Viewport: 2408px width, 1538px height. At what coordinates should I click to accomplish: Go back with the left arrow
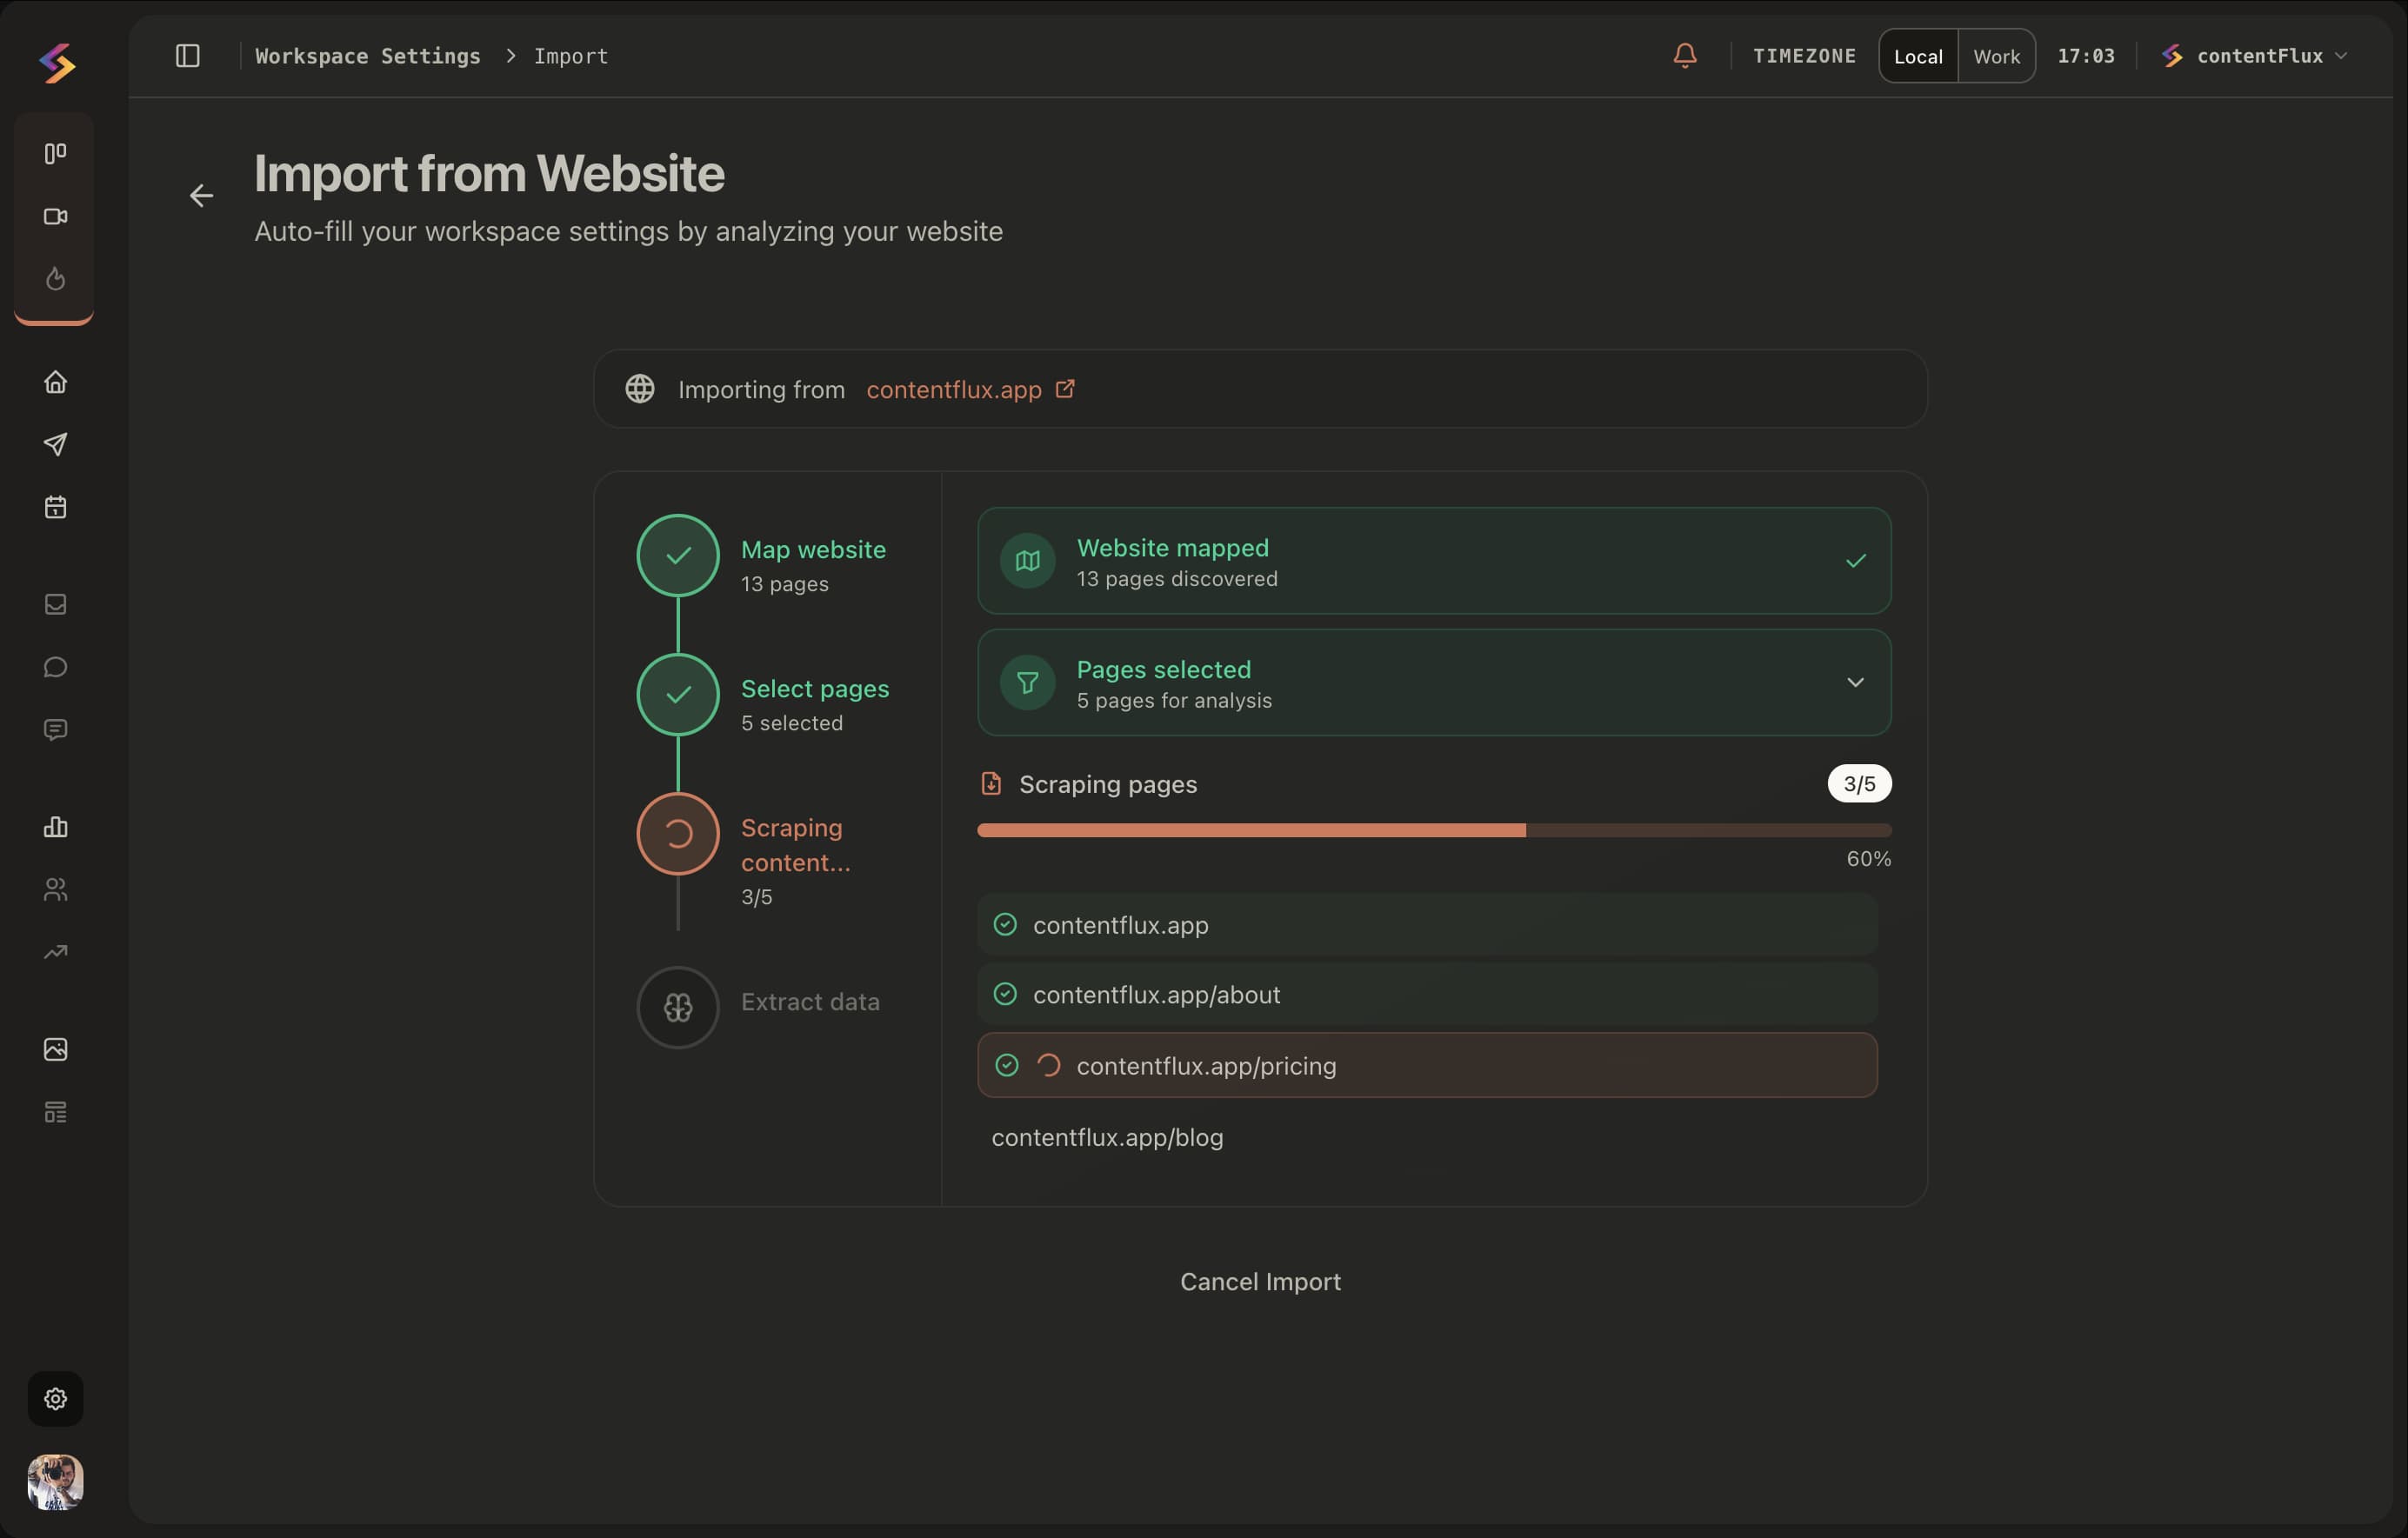201,196
